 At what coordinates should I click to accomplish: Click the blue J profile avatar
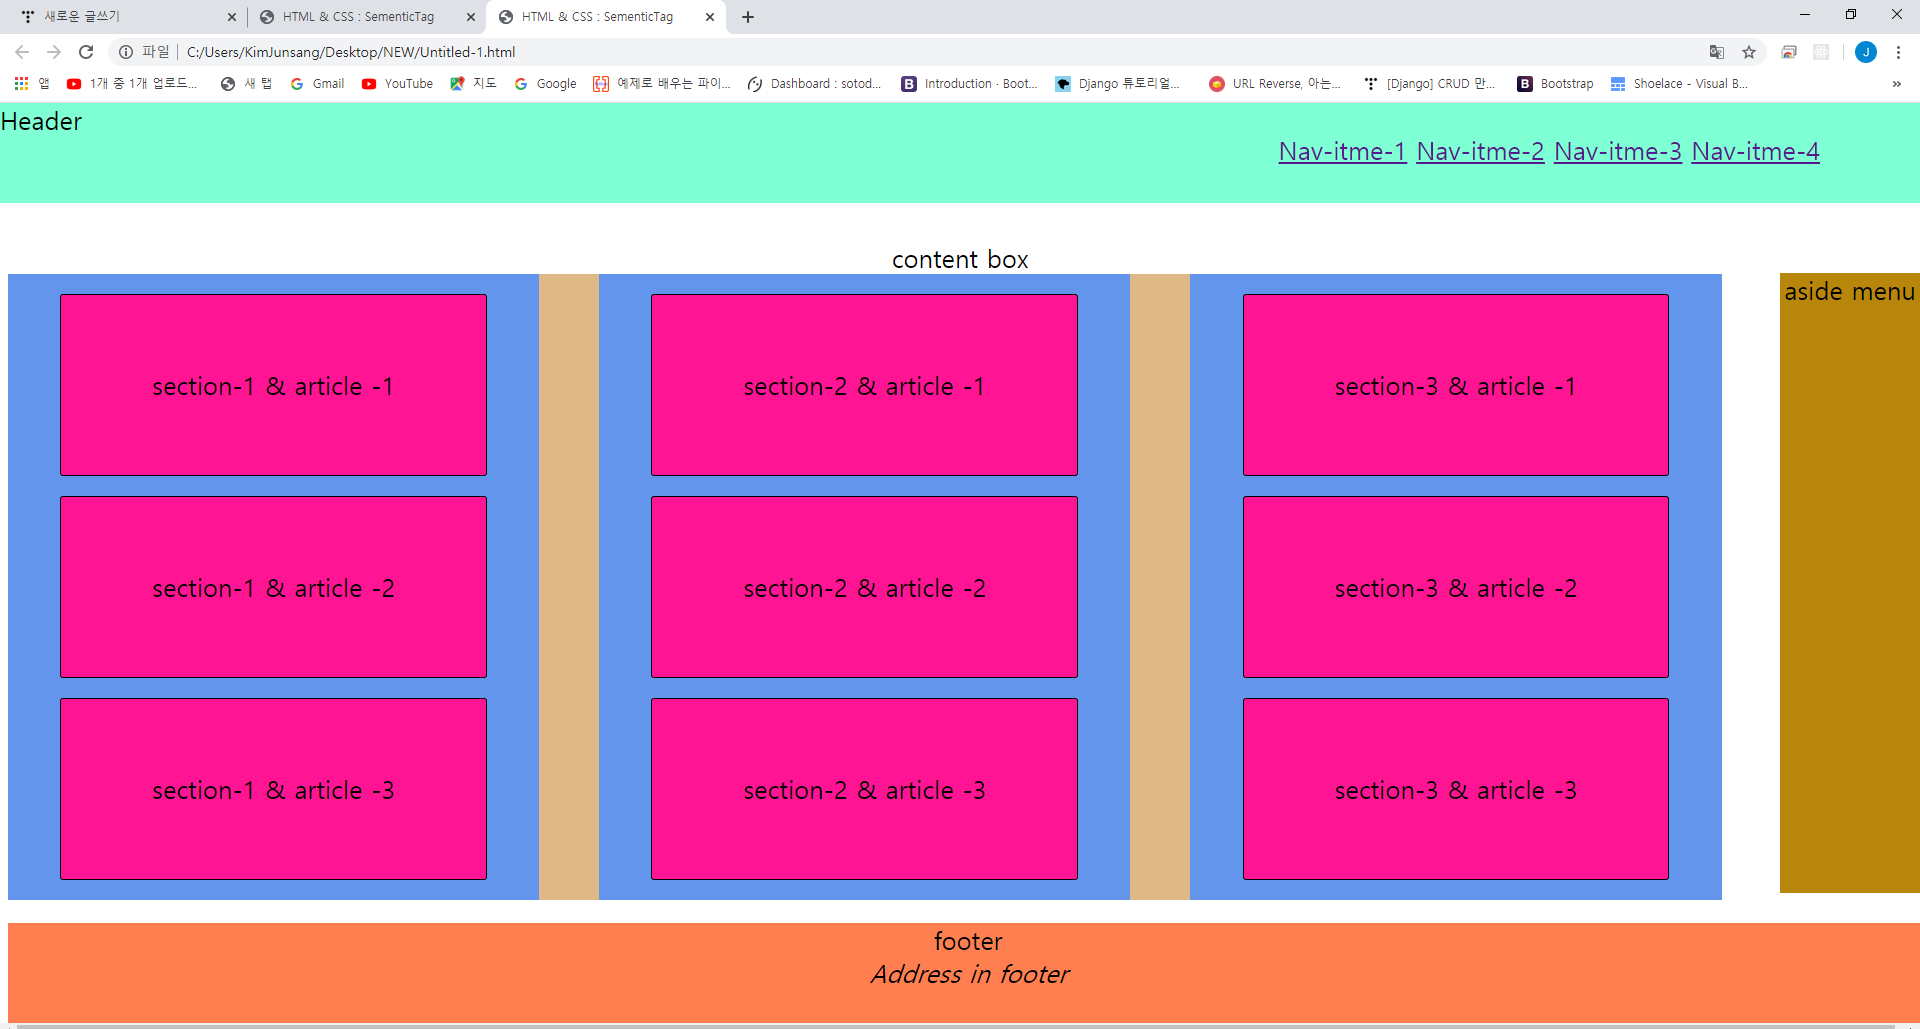click(1866, 52)
